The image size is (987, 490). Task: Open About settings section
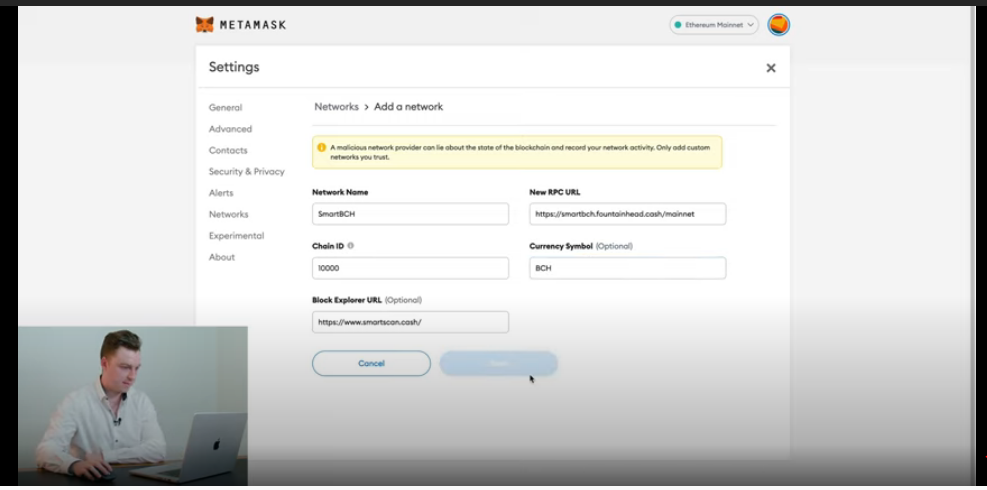click(222, 257)
